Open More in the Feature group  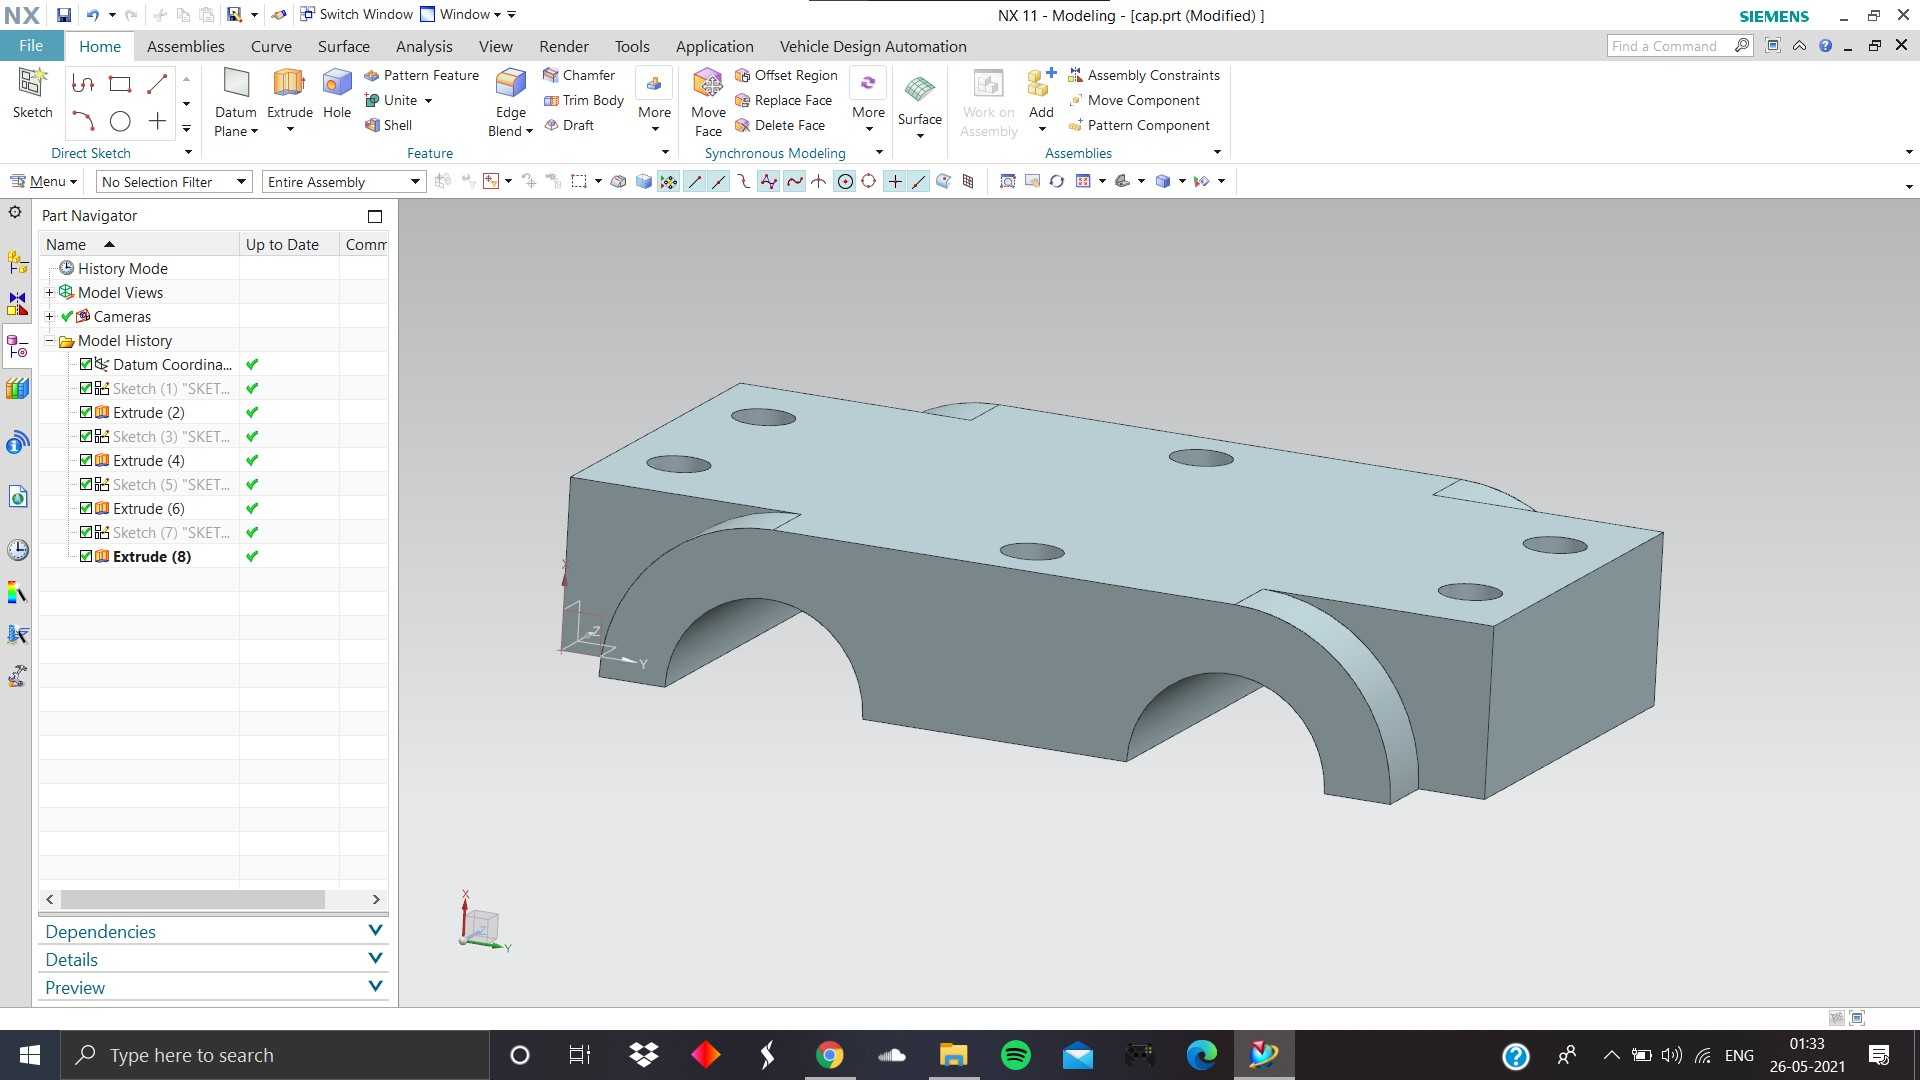tap(654, 102)
